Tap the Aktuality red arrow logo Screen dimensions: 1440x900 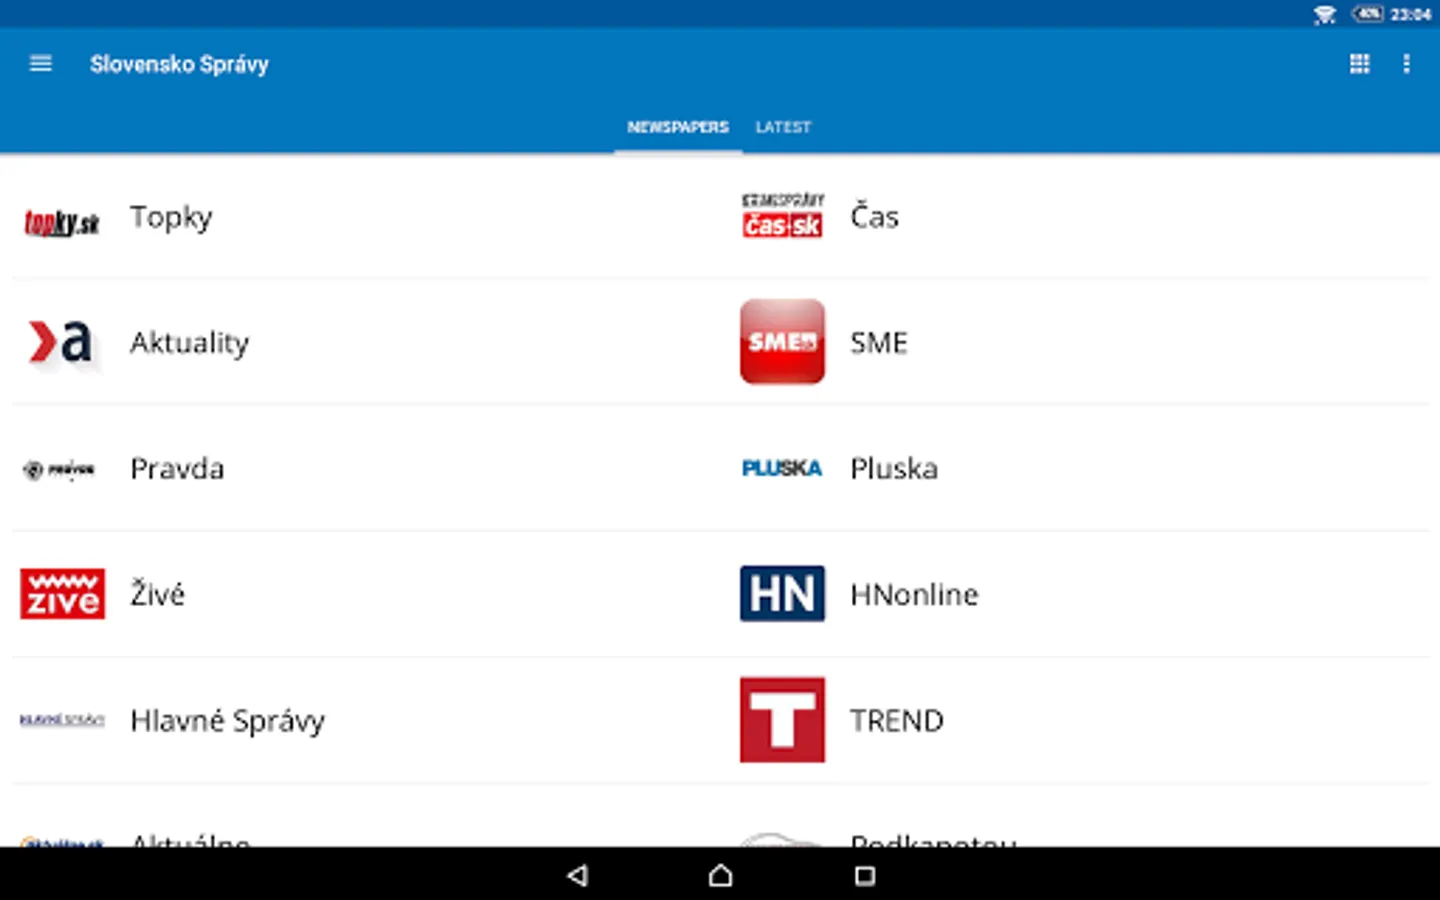62,343
